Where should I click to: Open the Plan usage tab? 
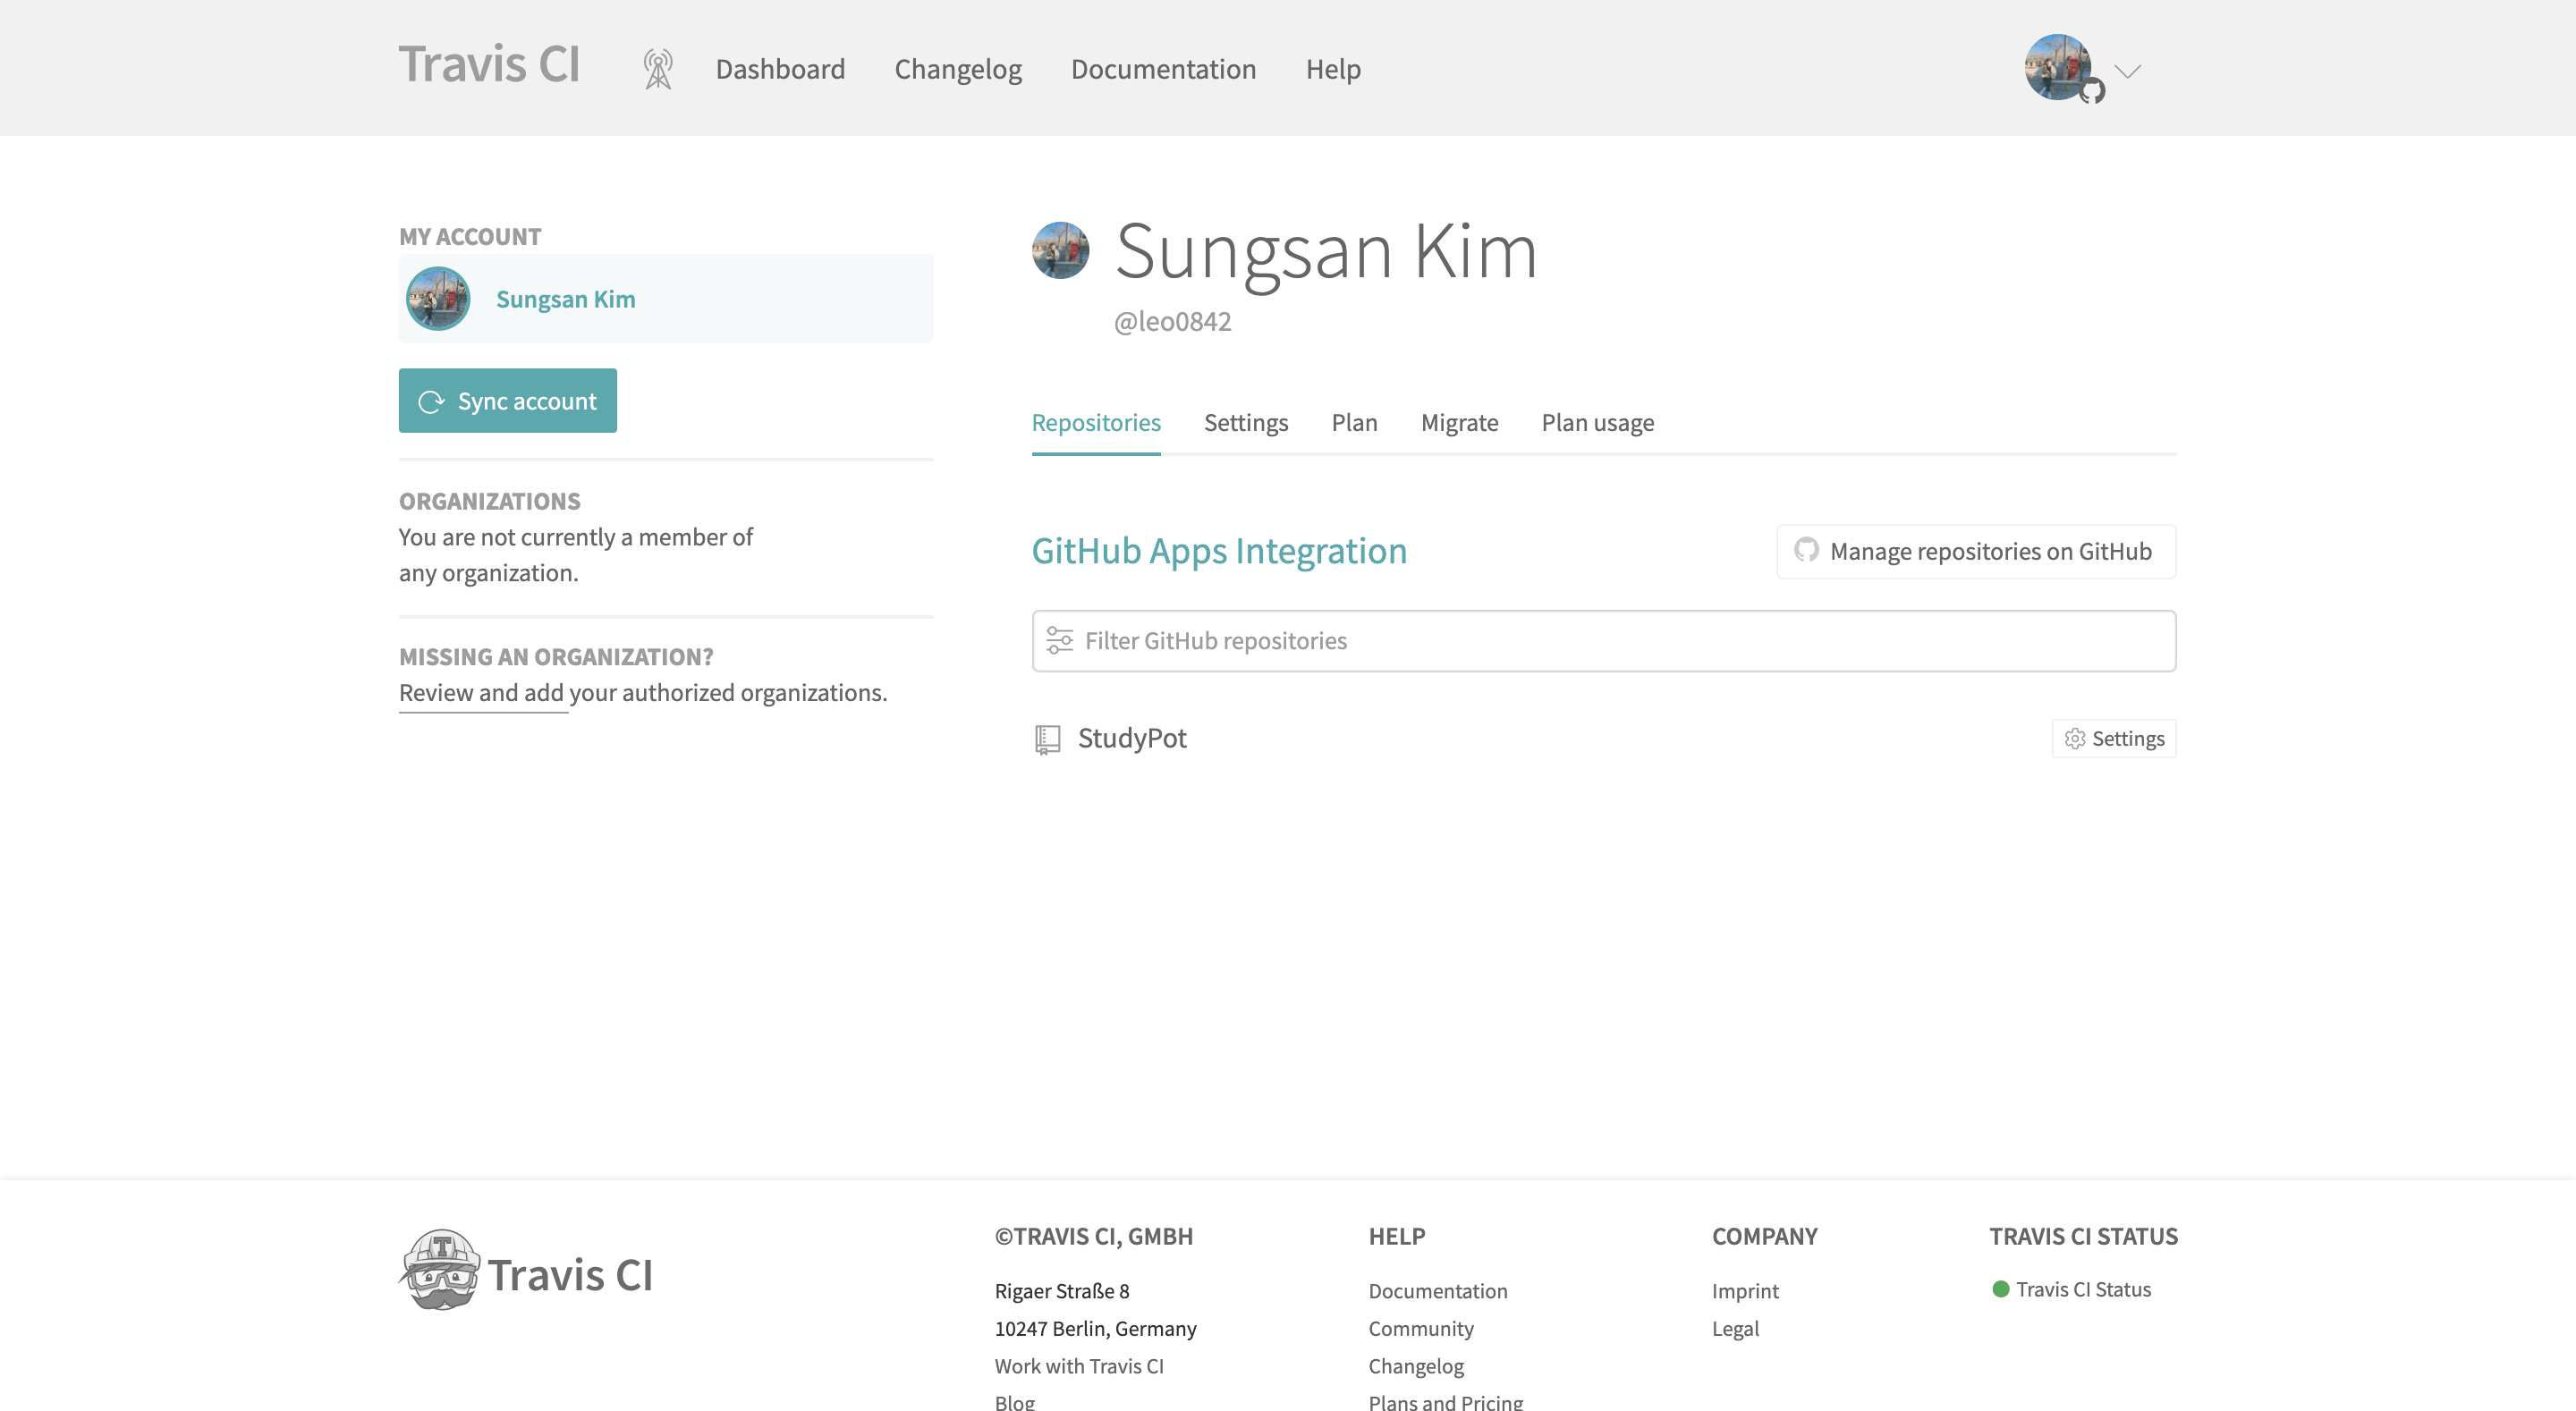[1597, 423]
